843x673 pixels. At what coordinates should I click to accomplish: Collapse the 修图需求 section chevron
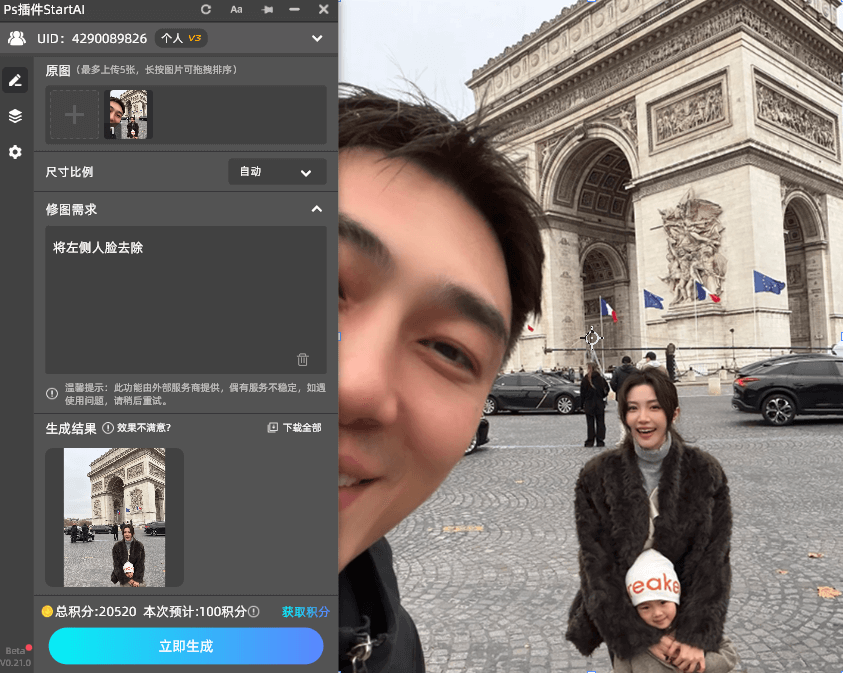click(x=317, y=209)
